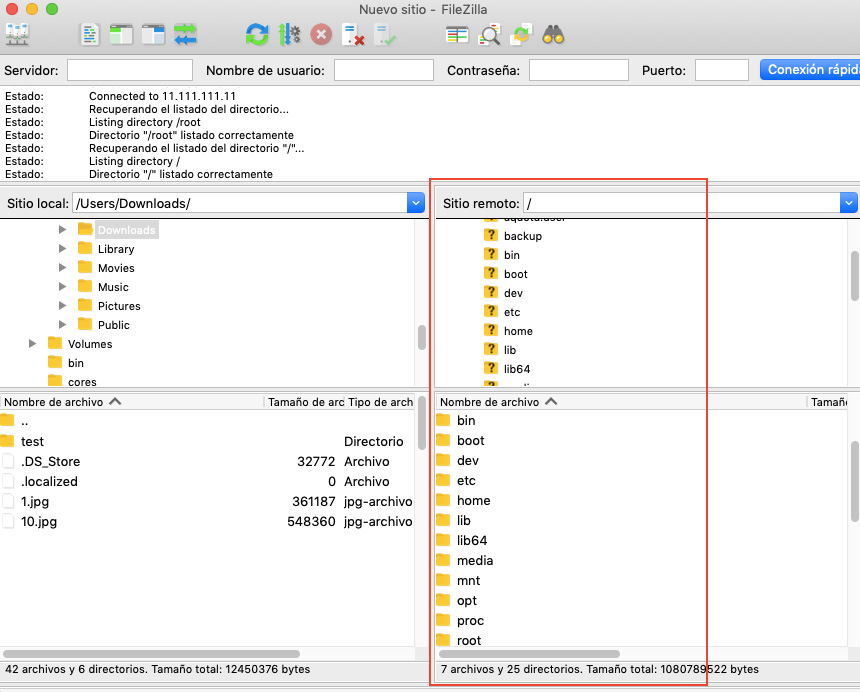Click the remote file list horizontal scrollbar
The width and height of the screenshot is (860, 692).
pos(530,654)
